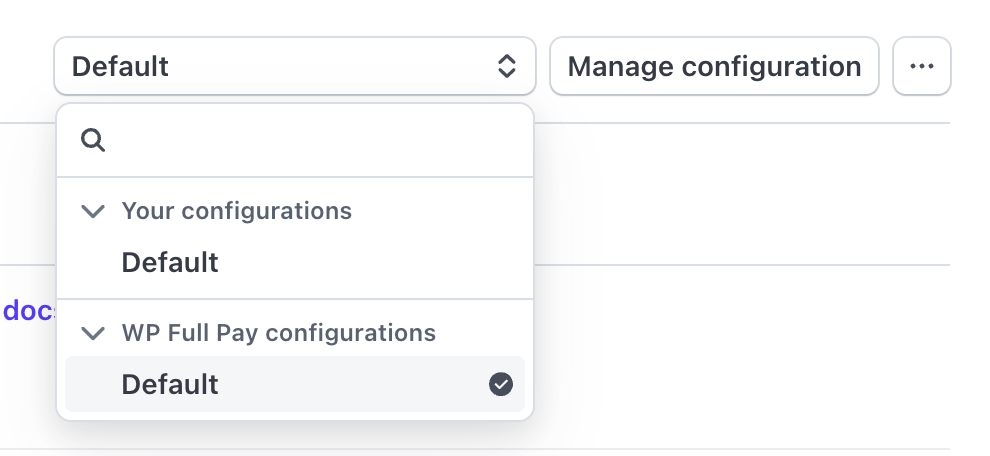Click the ellipsis beside Manage configuration
The image size is (990, 456).
921,67
